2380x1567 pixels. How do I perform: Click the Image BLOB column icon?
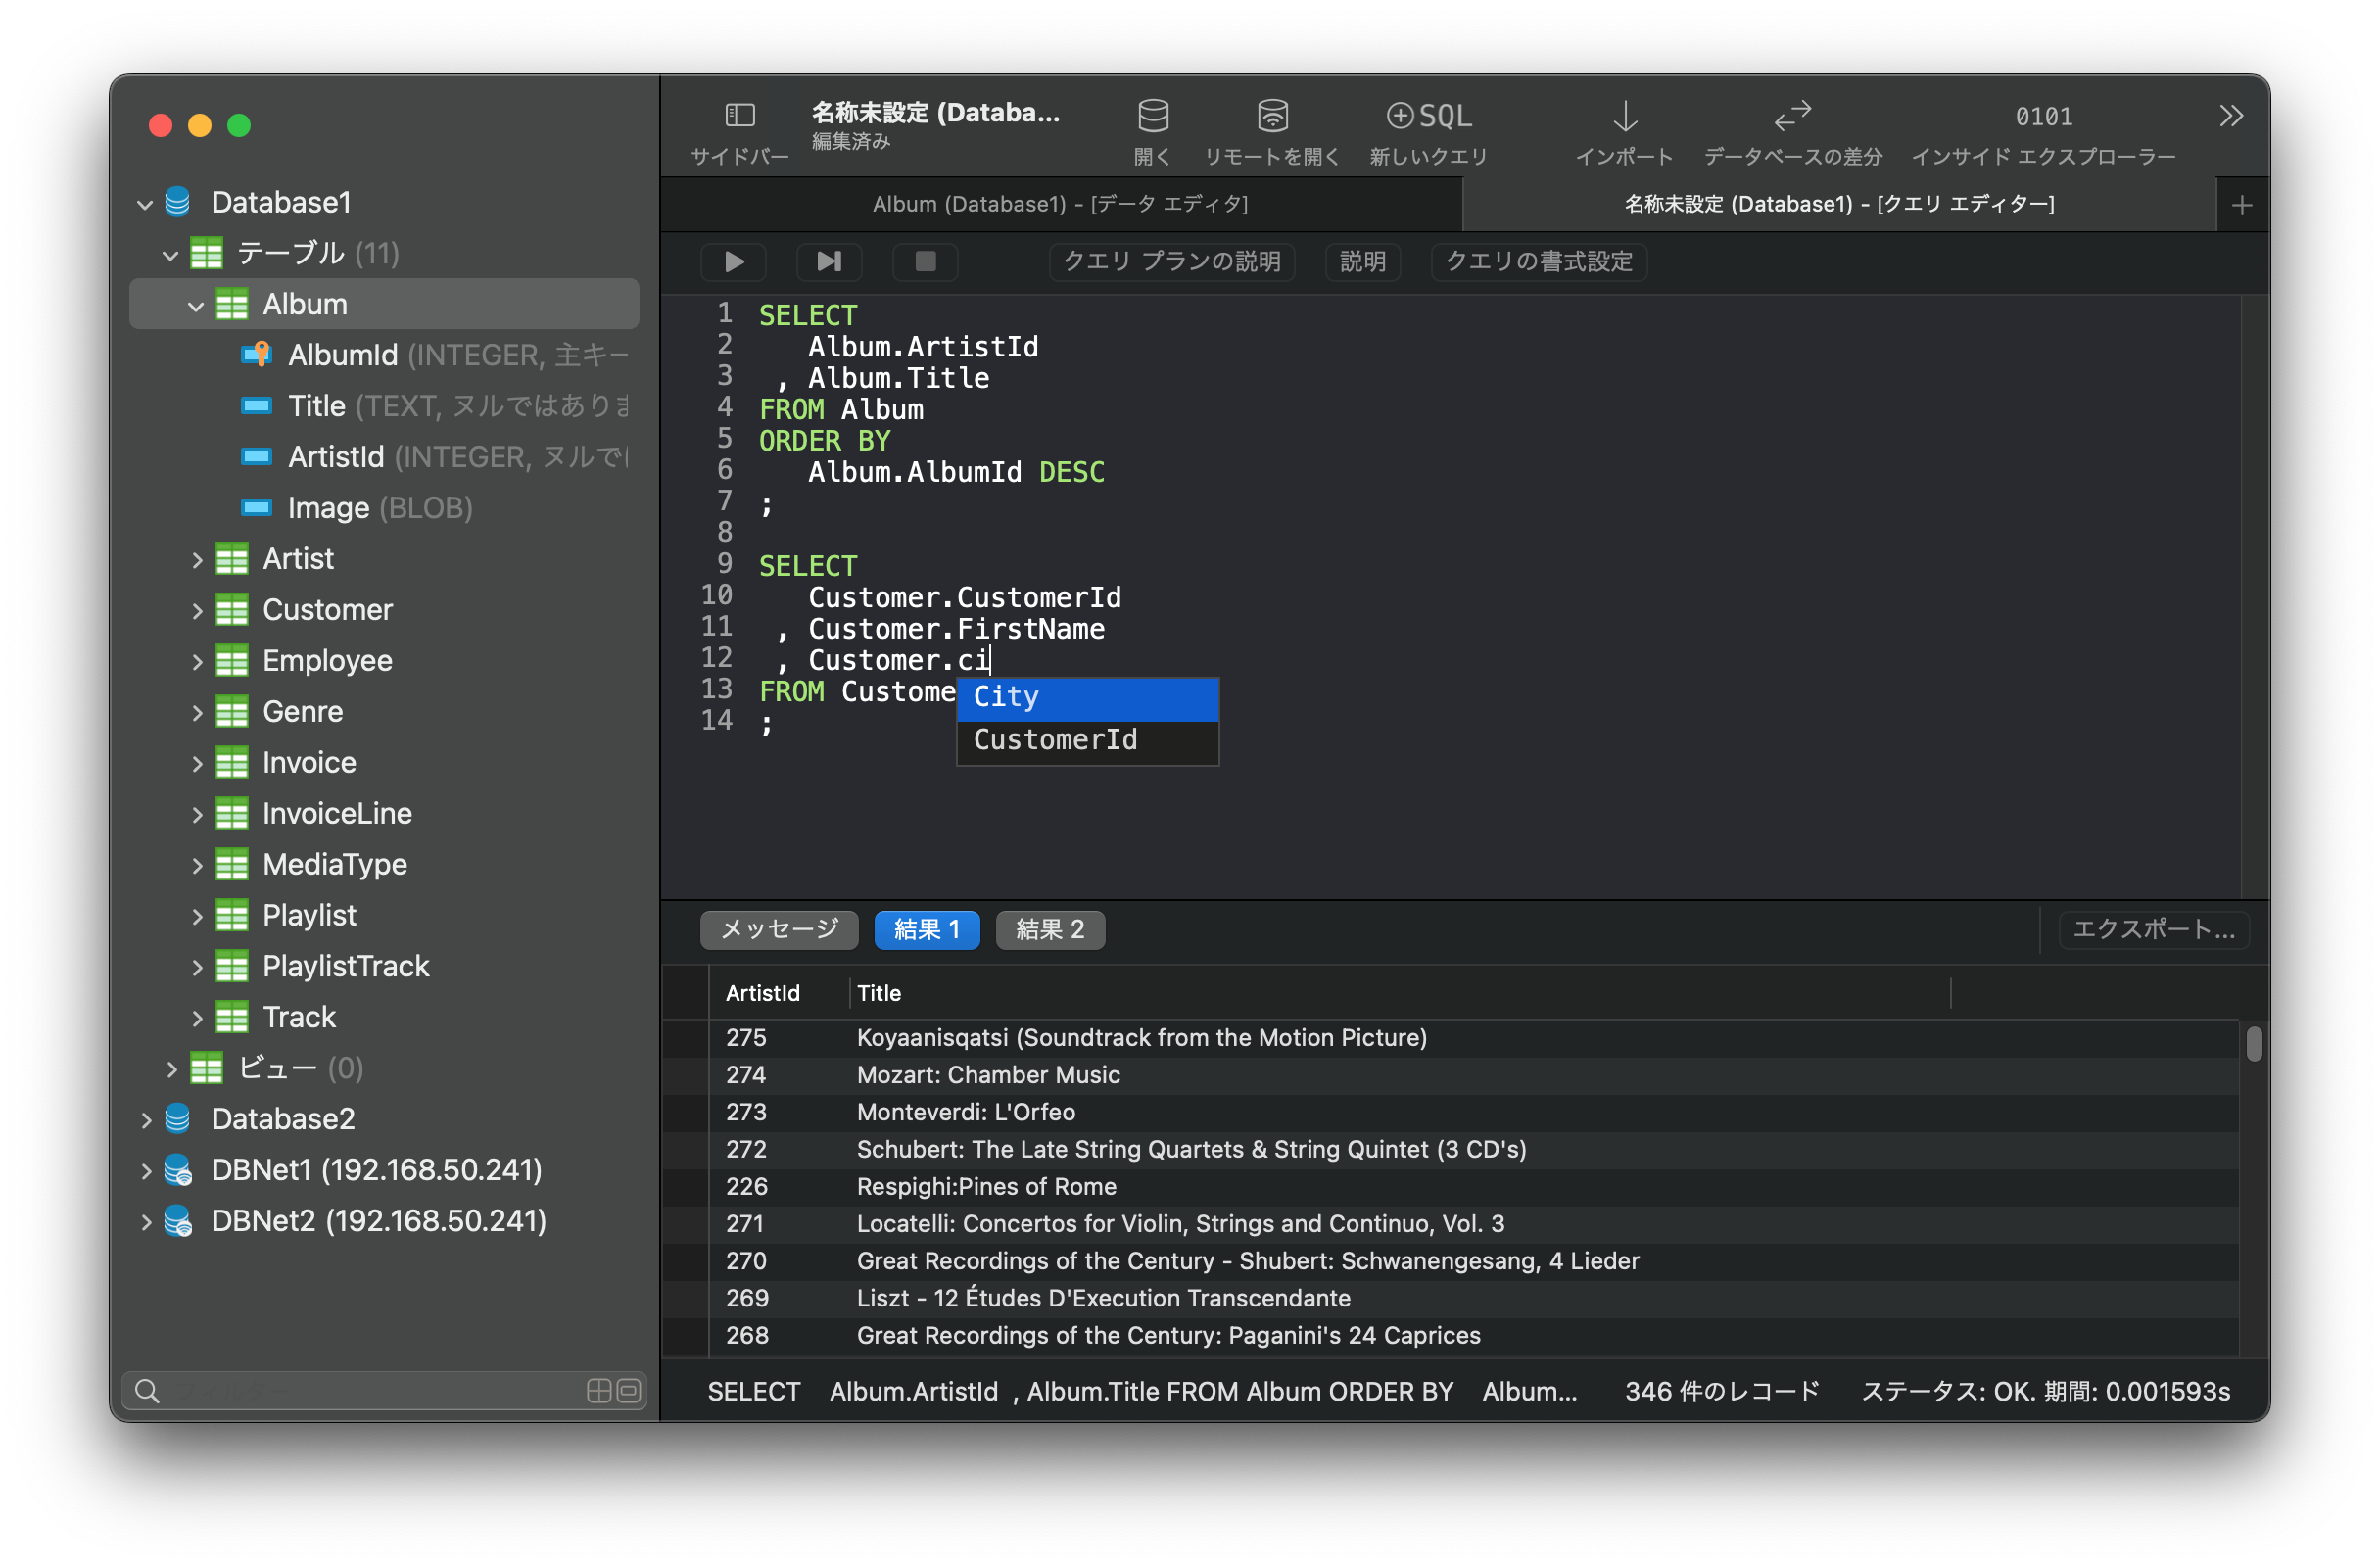tap(257, 507)
